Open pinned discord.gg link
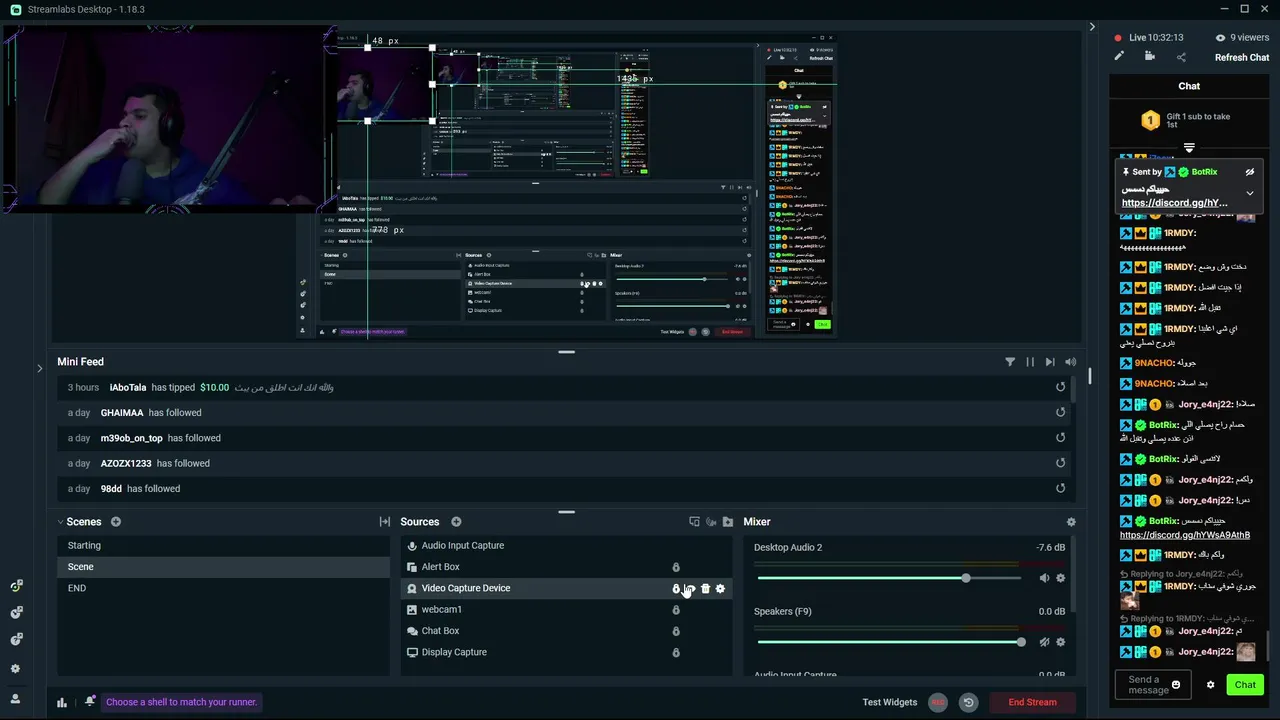Screen dimensions: 1280x720 pyautogui.click(x=1174, y=203)
